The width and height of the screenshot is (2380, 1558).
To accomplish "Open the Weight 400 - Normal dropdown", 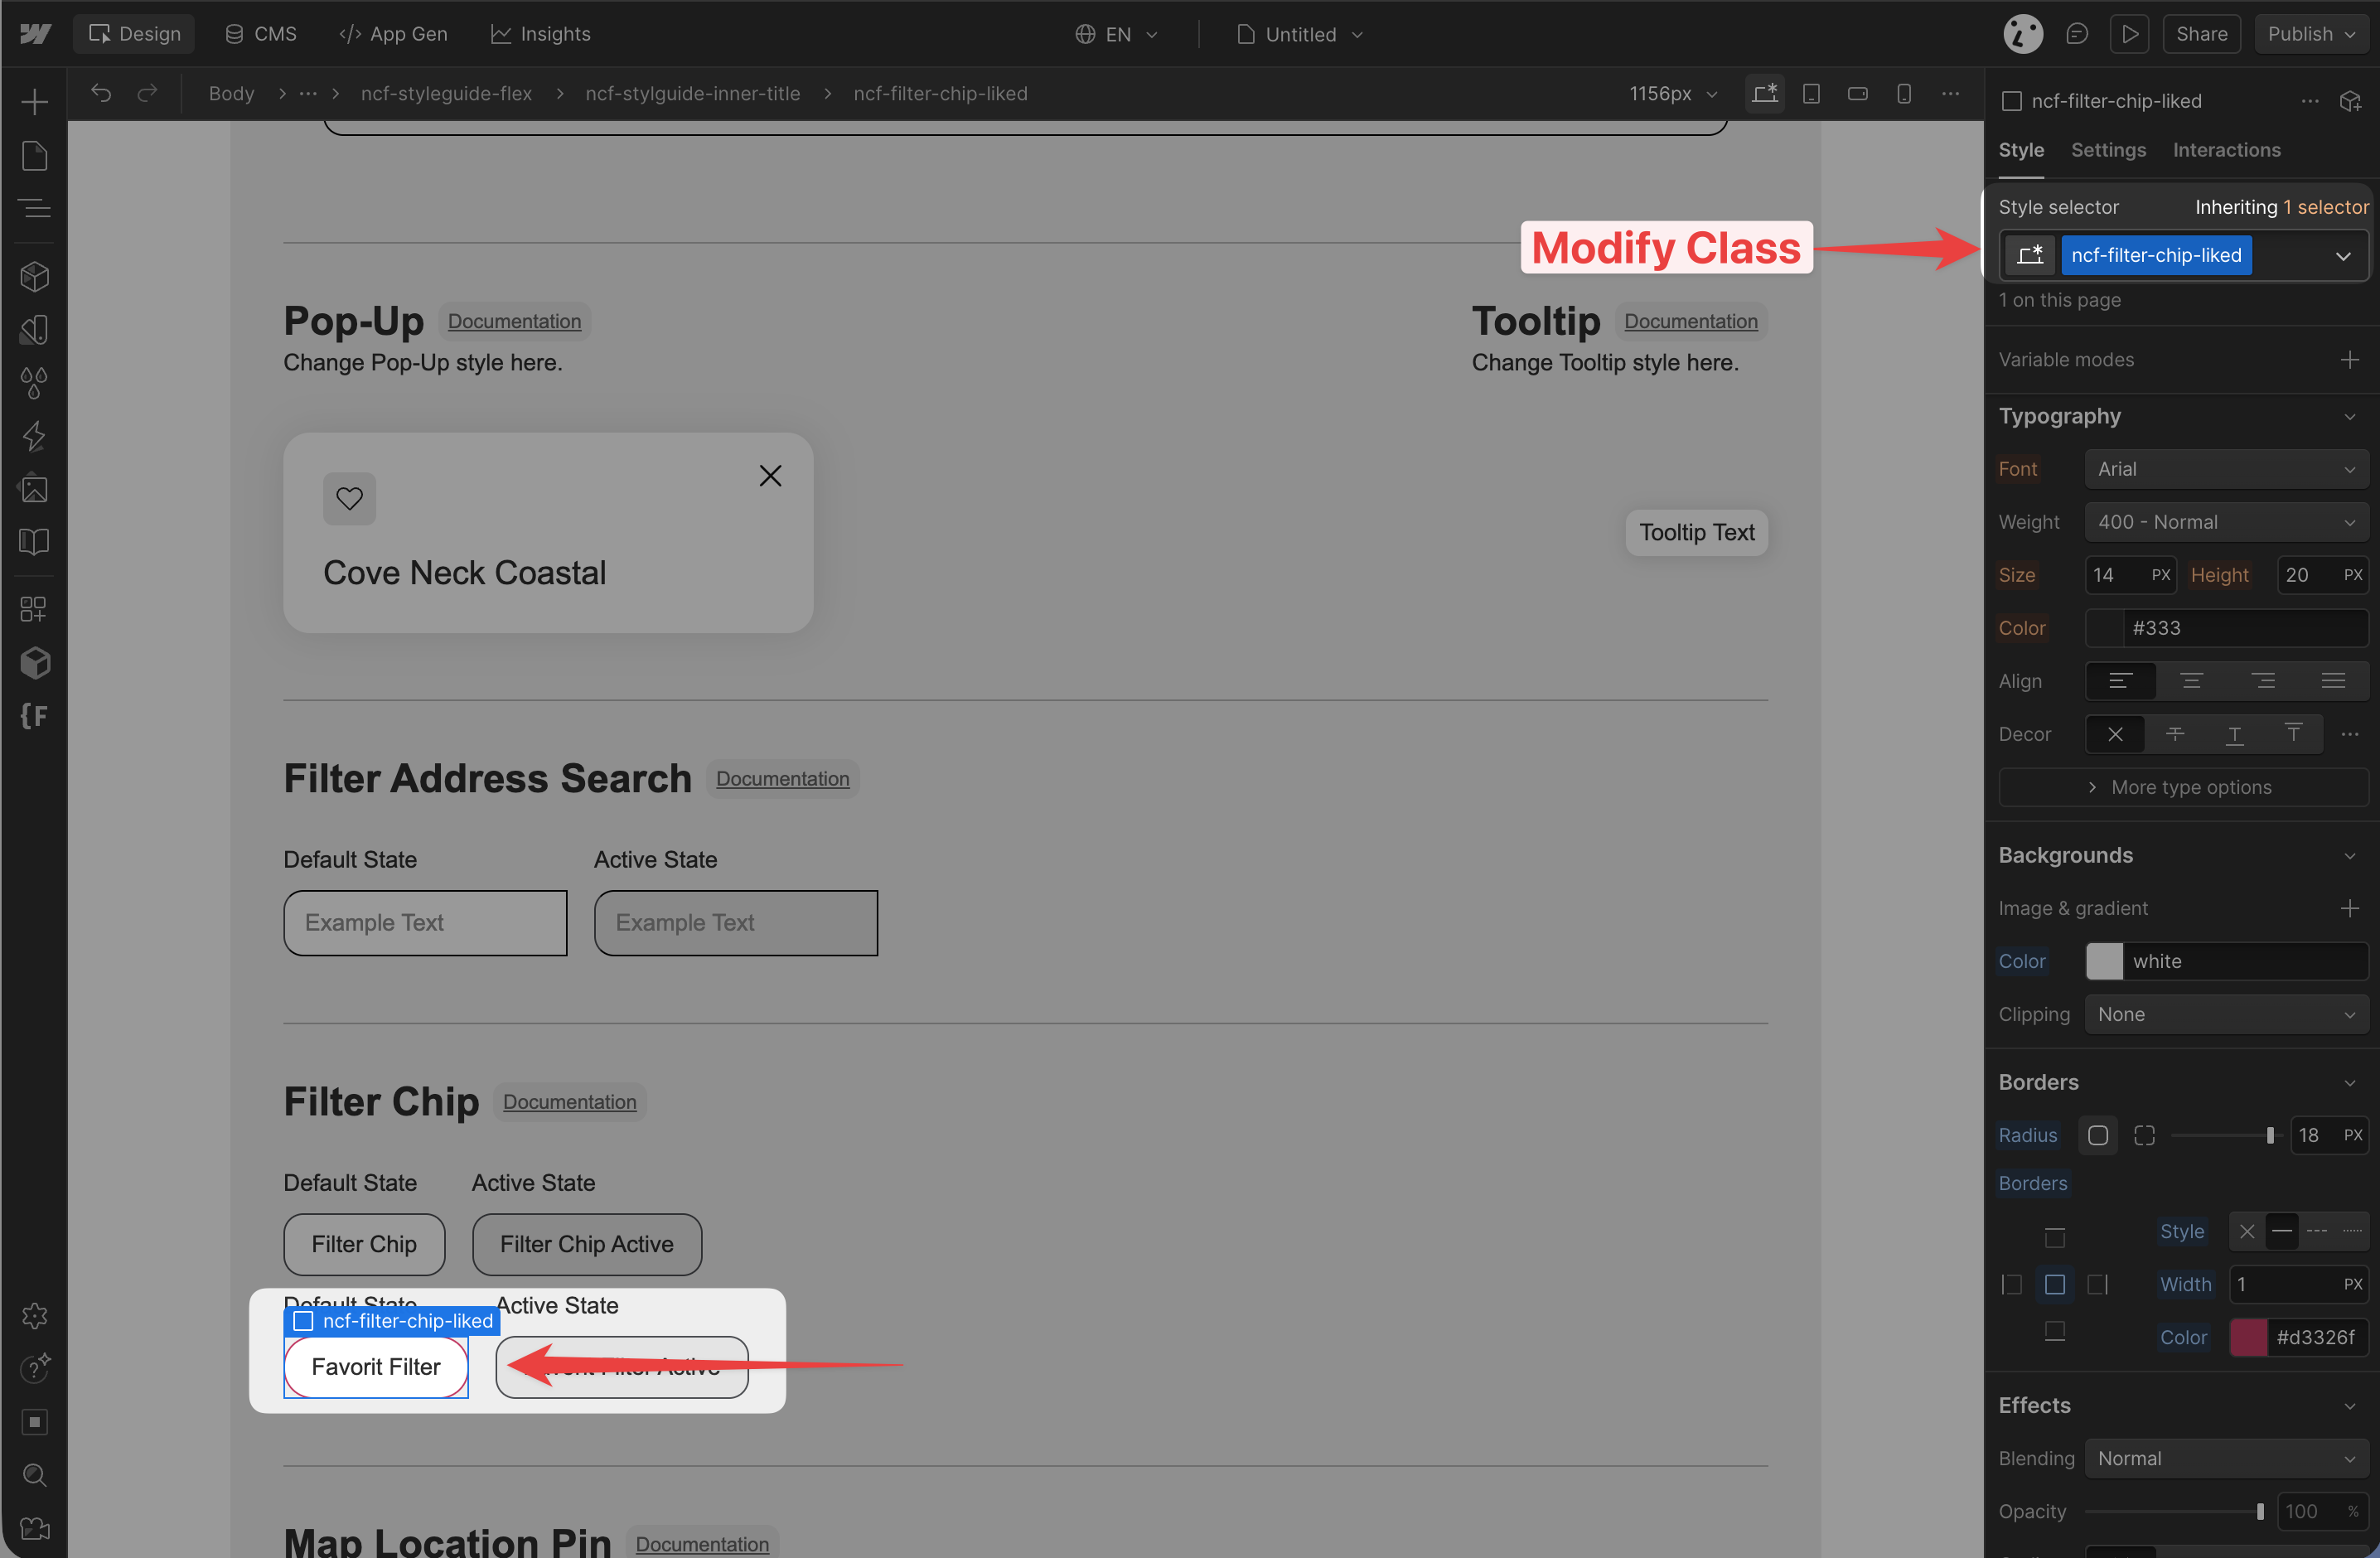I will click(2226, 522).
